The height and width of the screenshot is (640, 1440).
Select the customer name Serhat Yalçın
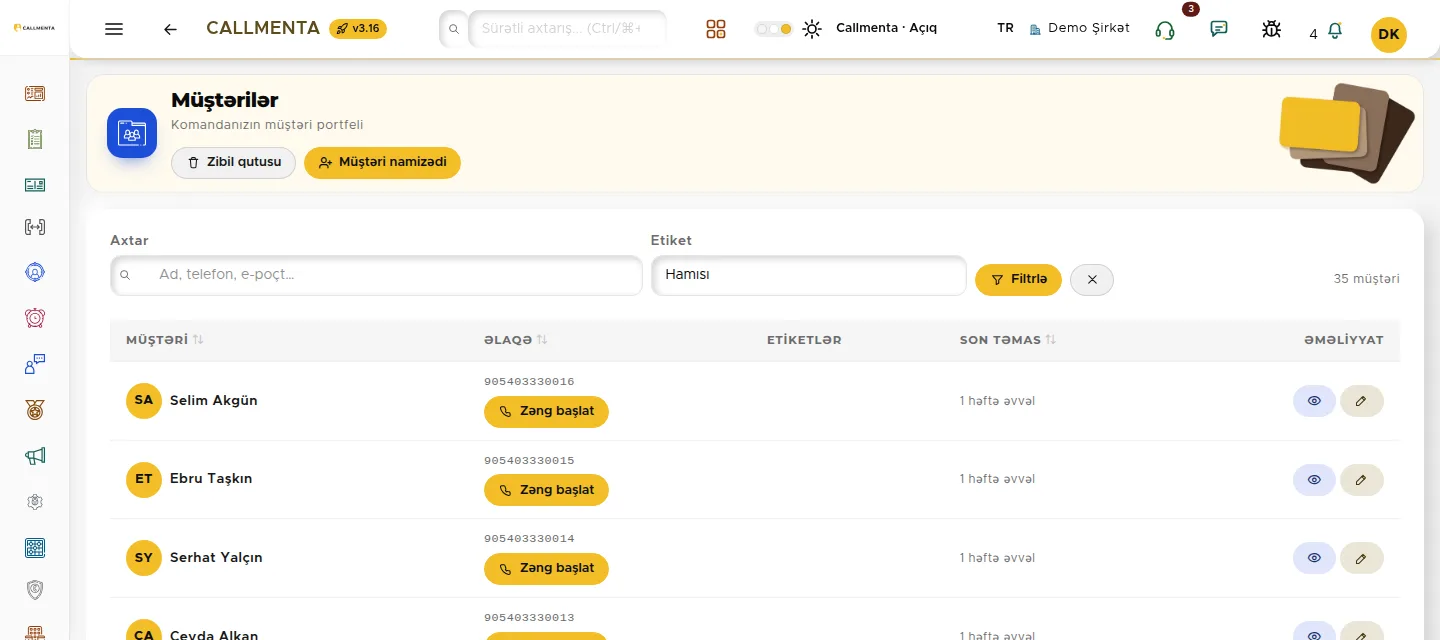(x=216, y=557)
